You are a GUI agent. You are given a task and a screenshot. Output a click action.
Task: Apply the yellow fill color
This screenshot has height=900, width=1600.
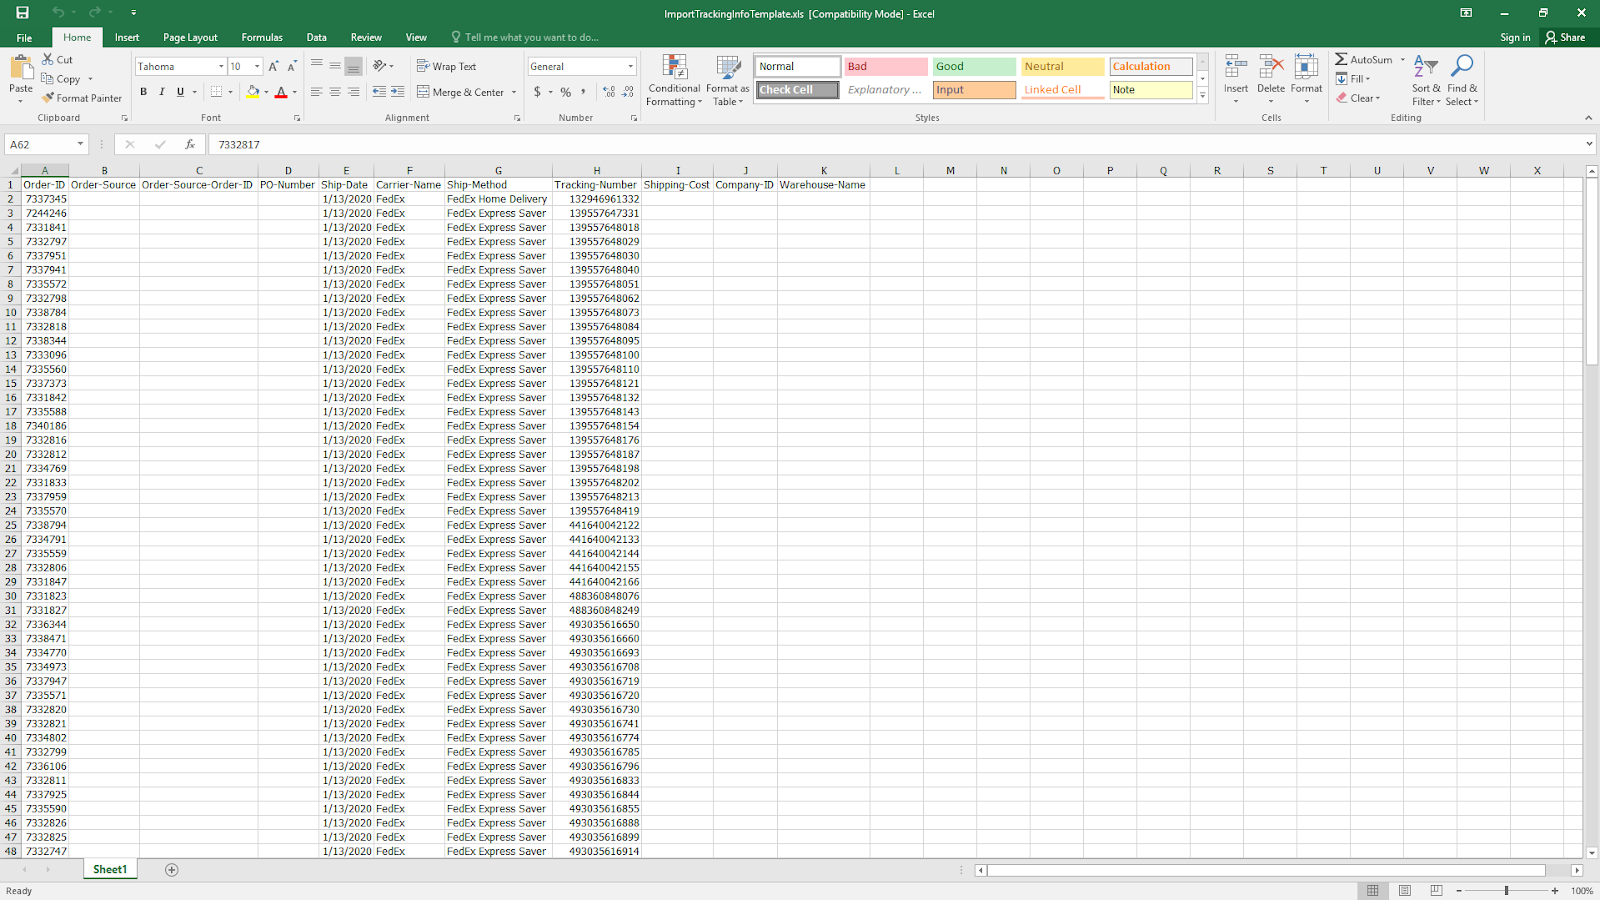tap(253, 92)
